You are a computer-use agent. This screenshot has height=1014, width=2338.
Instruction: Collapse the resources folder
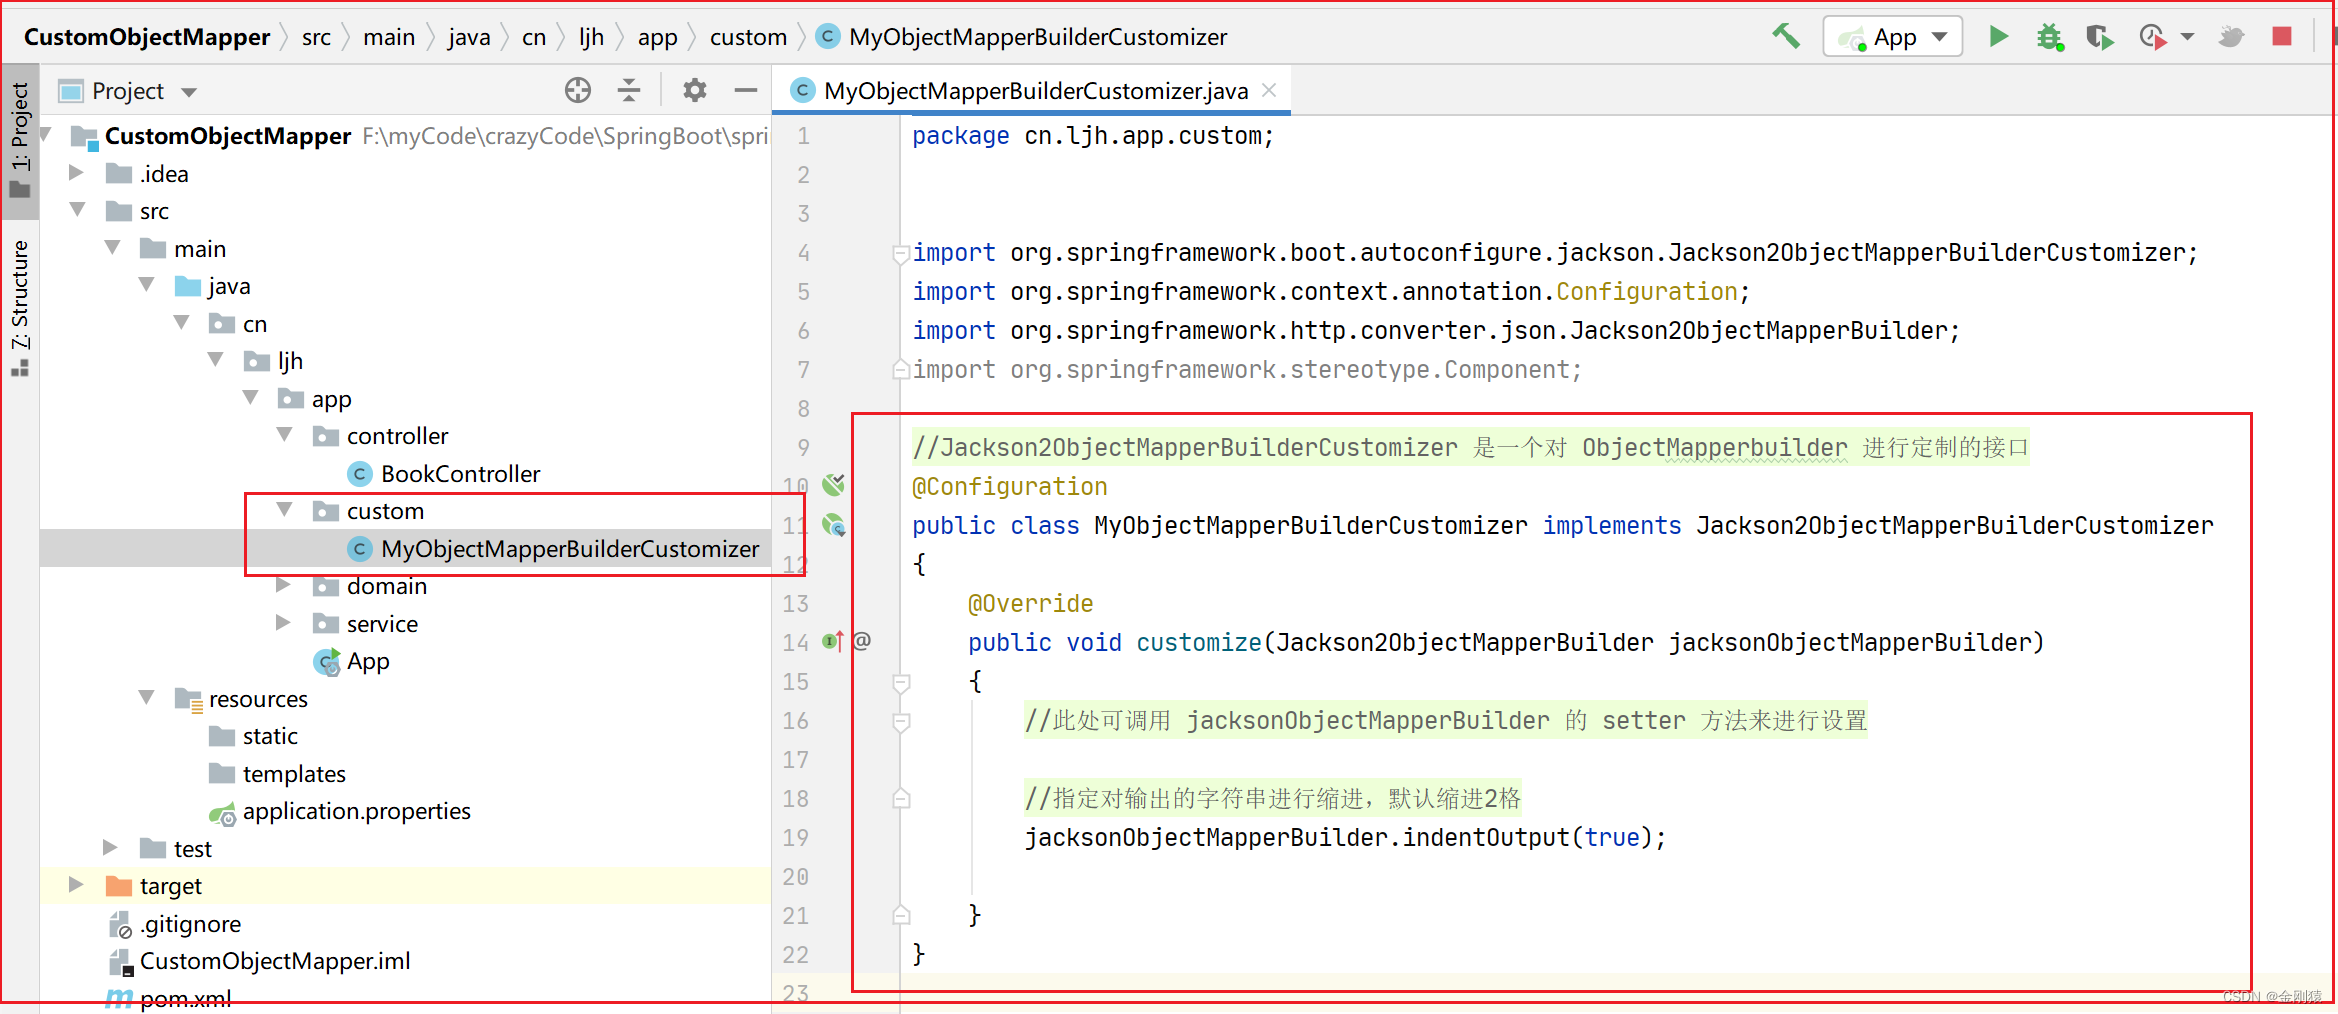pos(147,698)
